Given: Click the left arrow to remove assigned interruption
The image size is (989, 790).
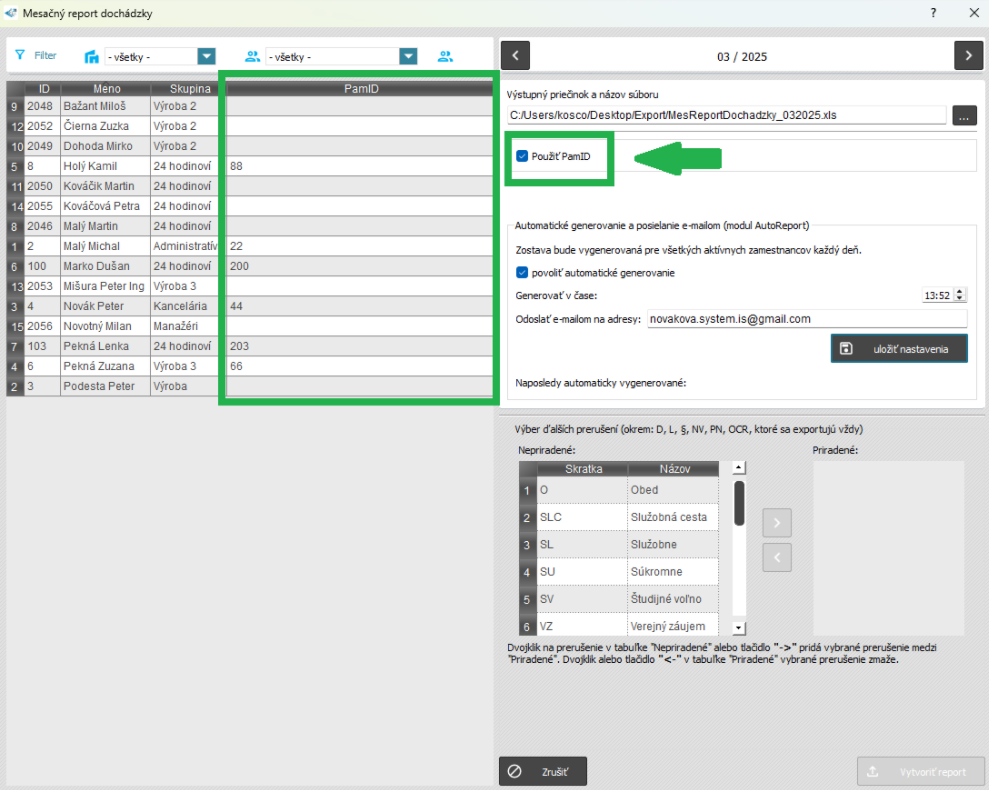Looking at the screenshot, I should pos(777,557).
